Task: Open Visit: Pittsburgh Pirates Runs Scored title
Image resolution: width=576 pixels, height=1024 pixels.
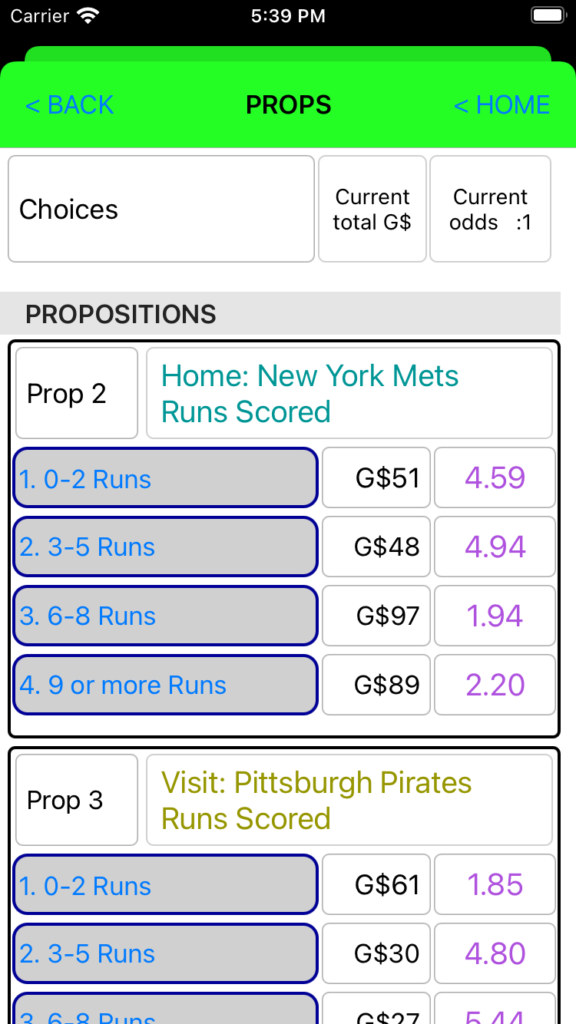Action: point(349,800)
